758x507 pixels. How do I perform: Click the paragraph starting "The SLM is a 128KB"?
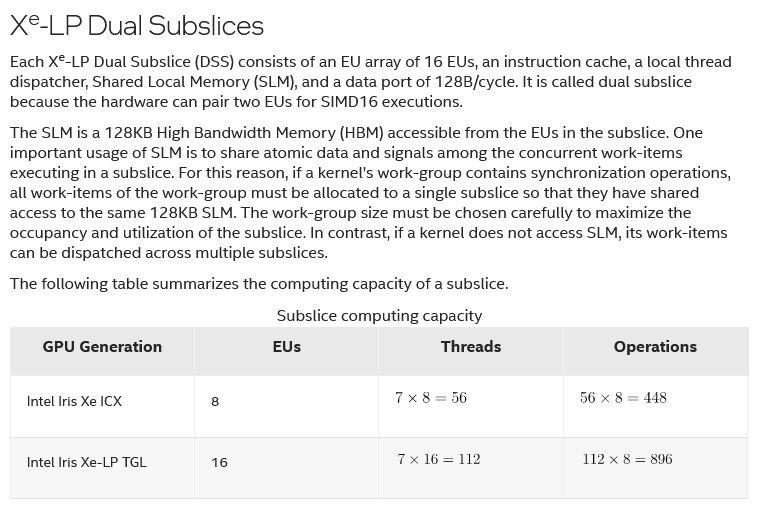click(370, 192)
